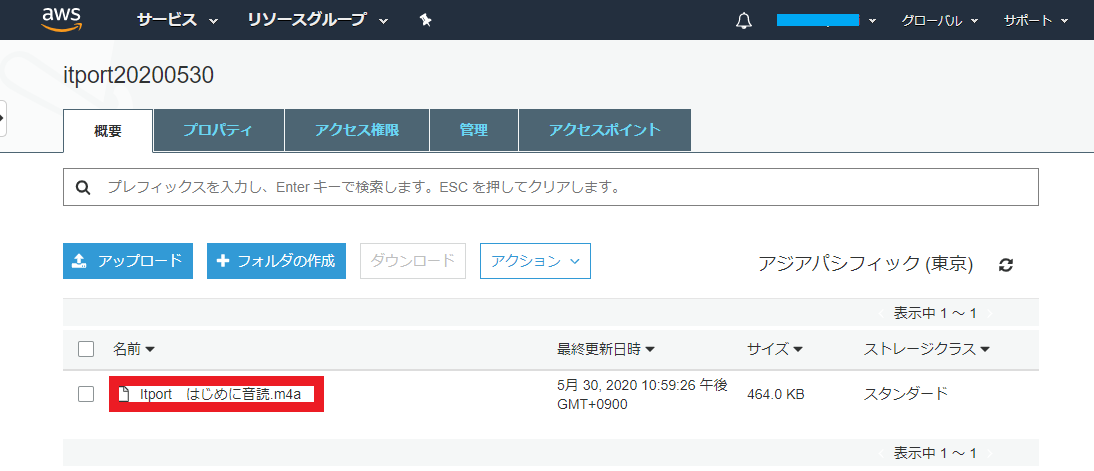Click the pin shortcut icon in header
The height and width of the screenshot is (471, 1094).
tap(426, 20)
